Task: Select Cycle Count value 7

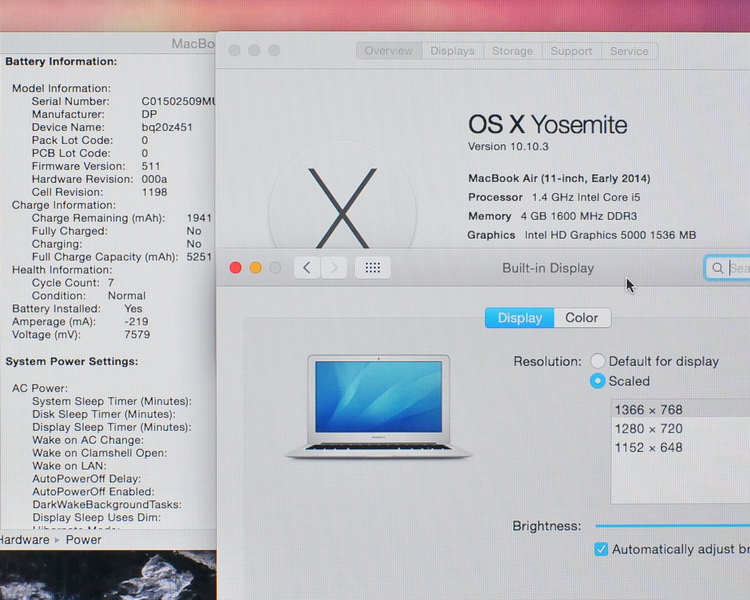Action: pos(110,283)
